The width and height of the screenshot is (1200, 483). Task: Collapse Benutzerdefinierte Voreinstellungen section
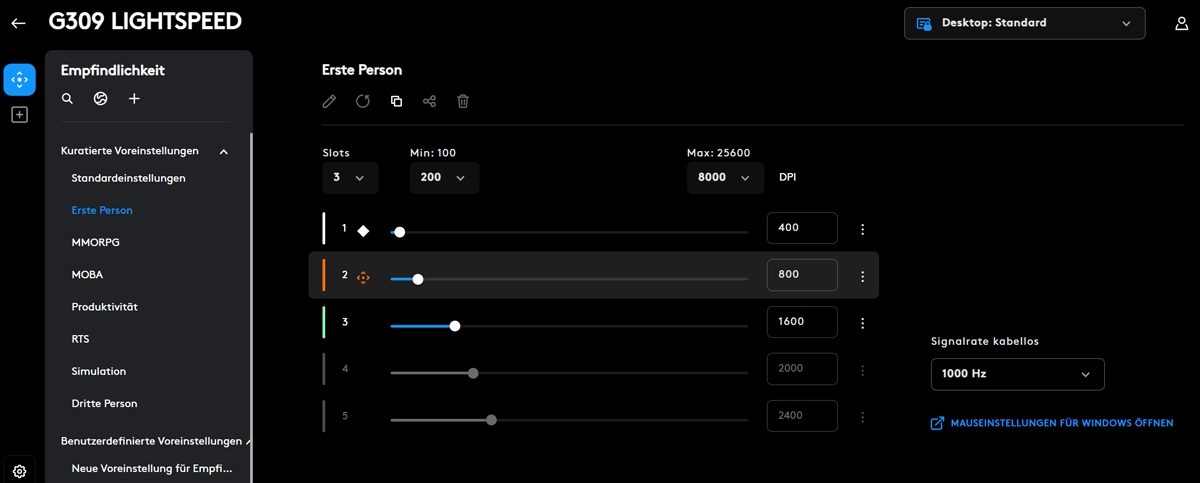coord(247,441)
